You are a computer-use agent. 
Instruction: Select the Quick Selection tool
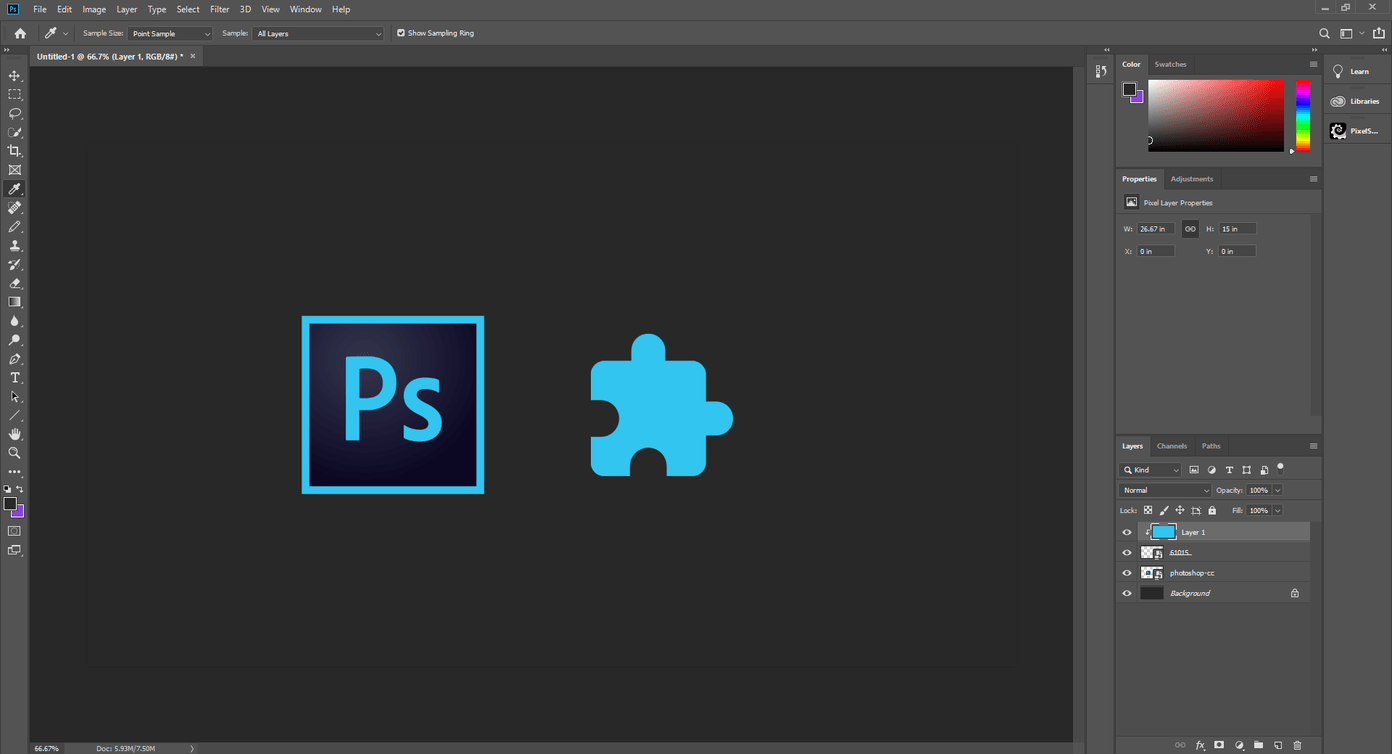tap(15, 132)
